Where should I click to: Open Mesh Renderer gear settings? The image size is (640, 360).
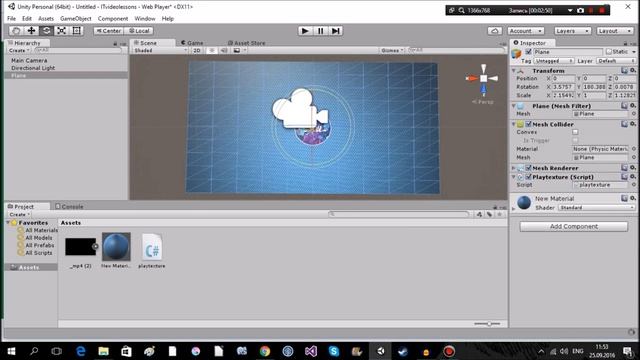tap(633, 168)
